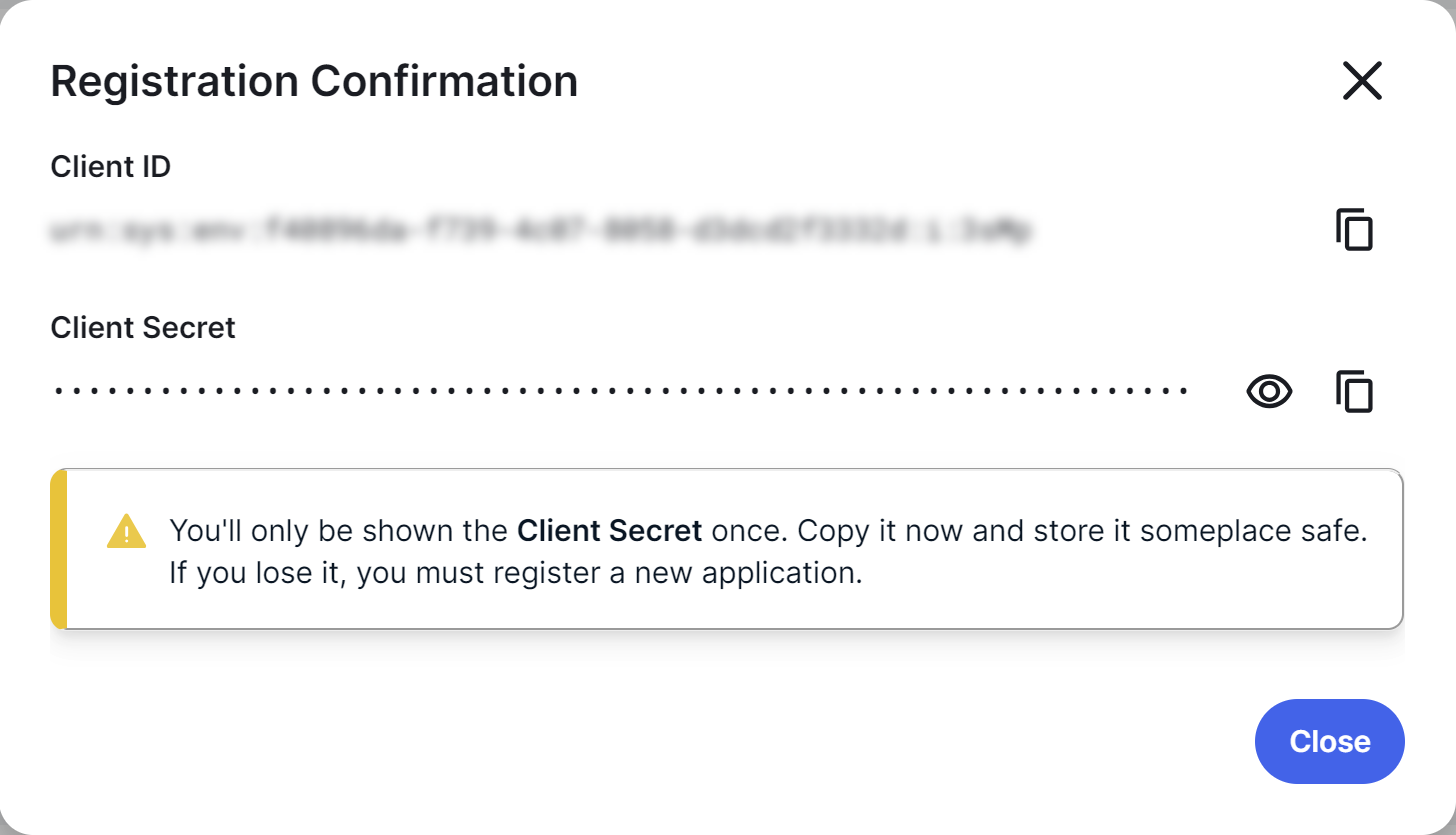Viewport: 1456px width, 835px height.
Task: Click the last dot of the masked secret
Action: [x=1186, y=390]
